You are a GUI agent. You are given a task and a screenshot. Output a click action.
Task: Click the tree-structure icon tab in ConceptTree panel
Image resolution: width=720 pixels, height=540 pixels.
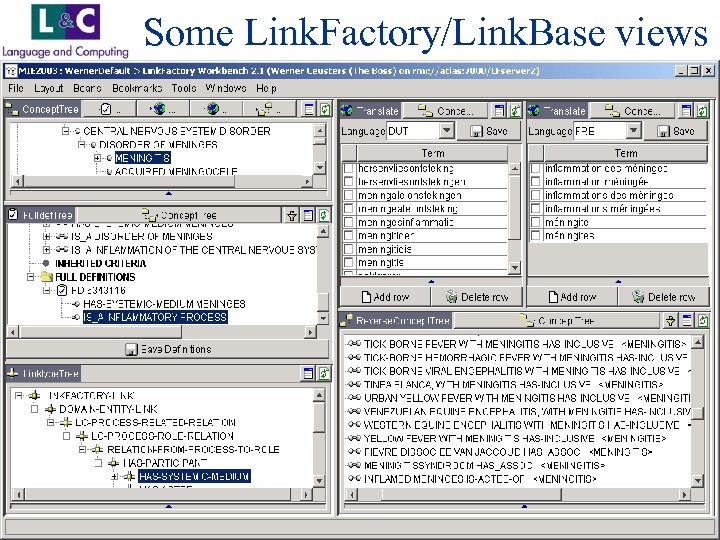click(269, 109)
